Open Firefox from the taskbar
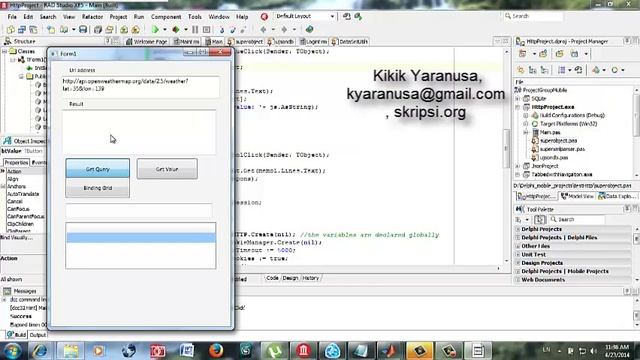 (216, 351)
